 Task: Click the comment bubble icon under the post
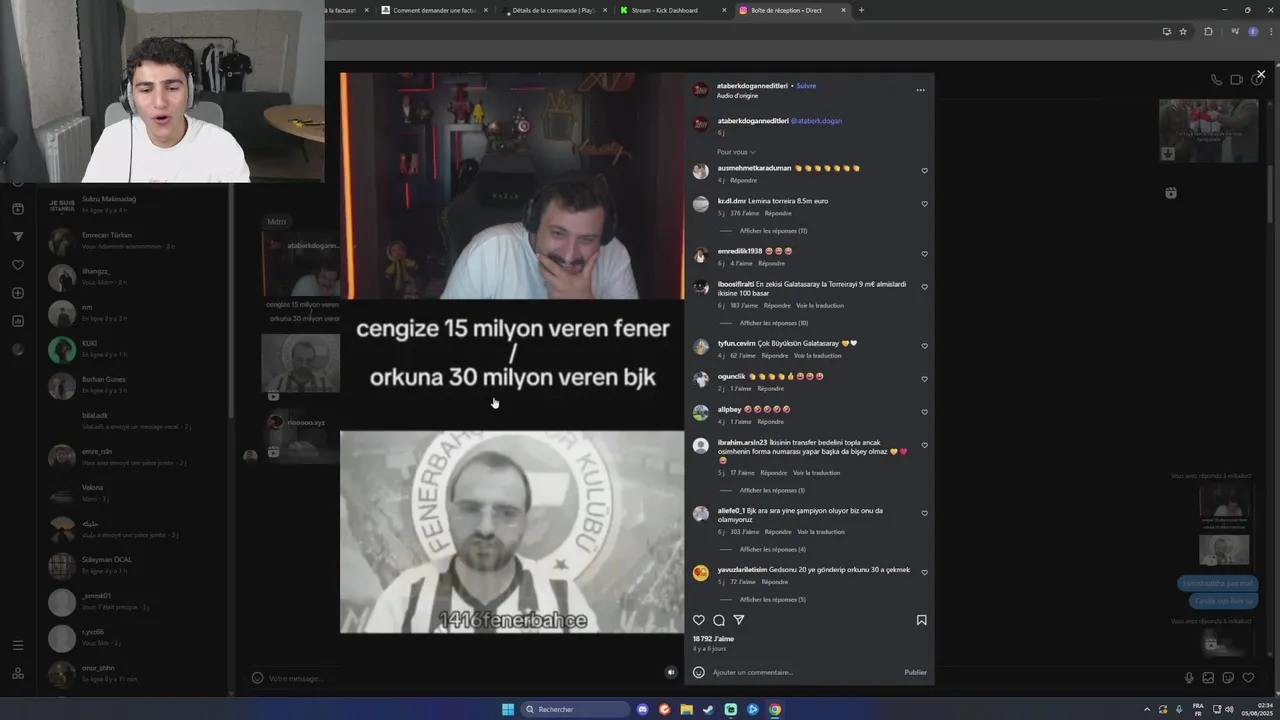tap(719, 620)
